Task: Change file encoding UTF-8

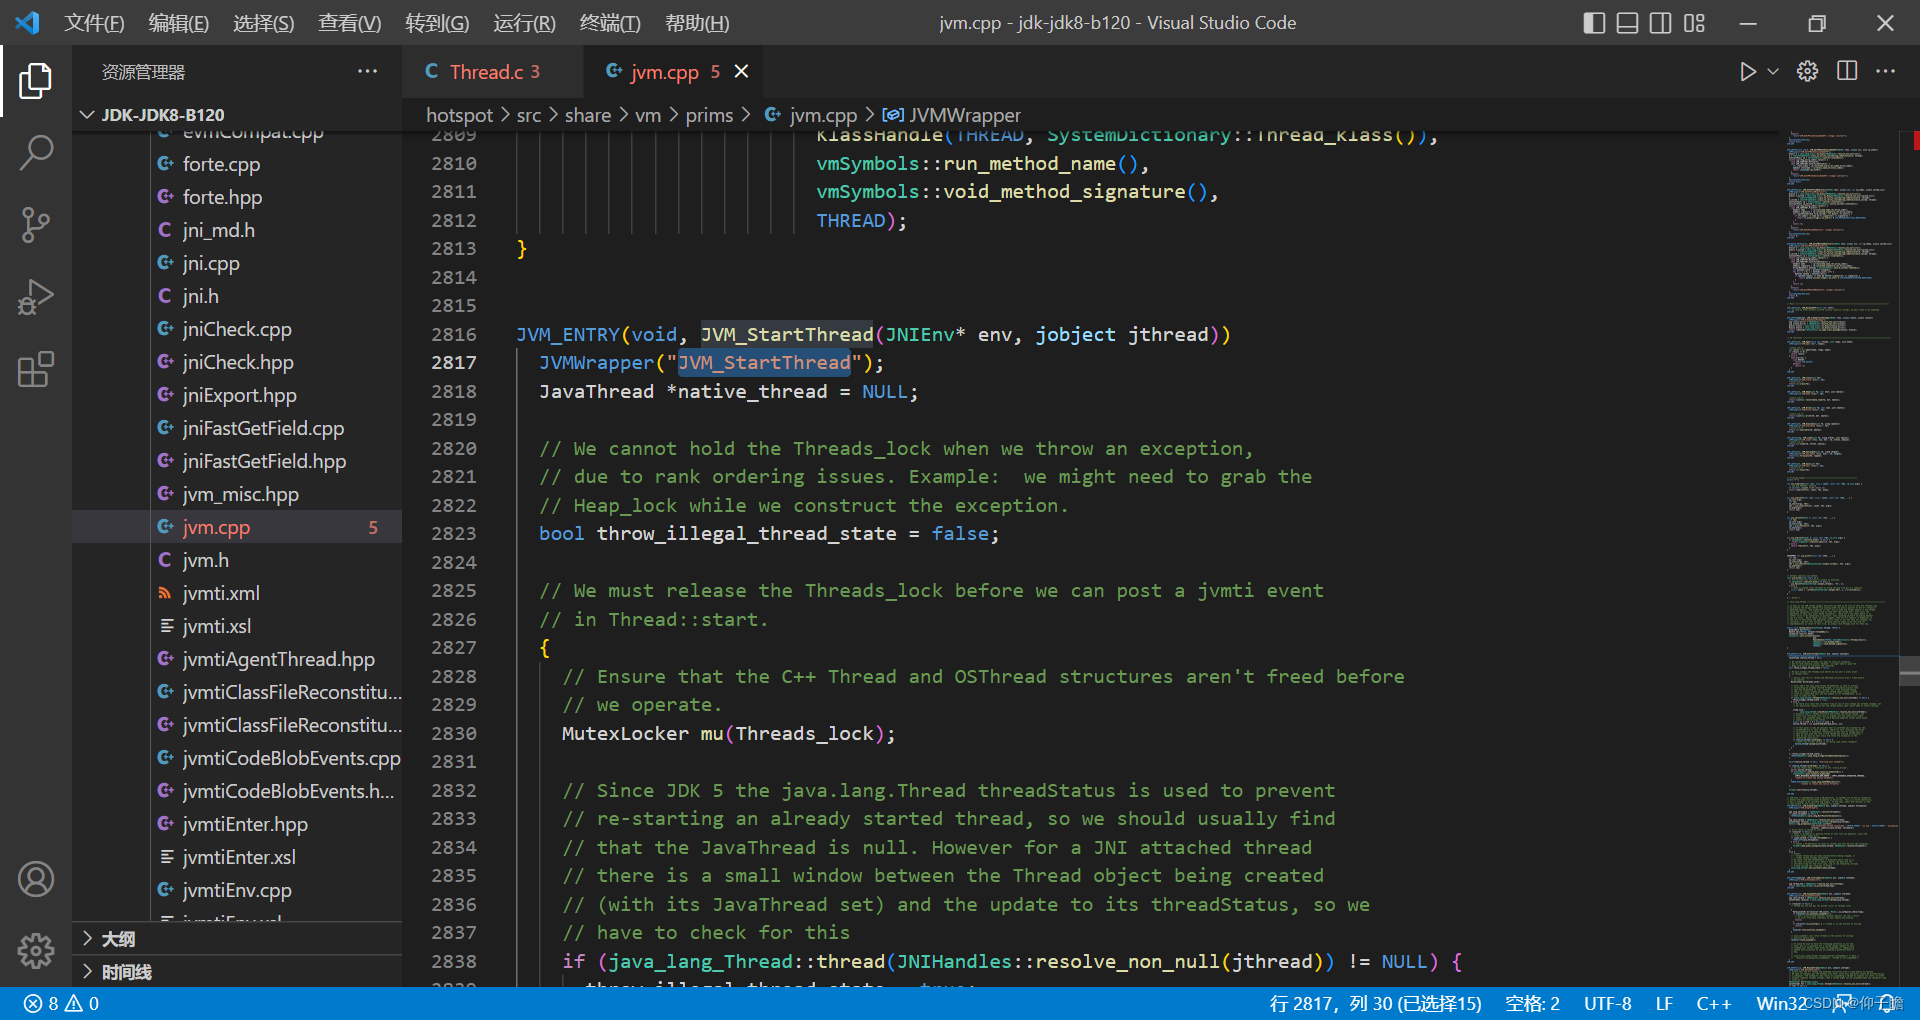Action: (1607, 1003)
